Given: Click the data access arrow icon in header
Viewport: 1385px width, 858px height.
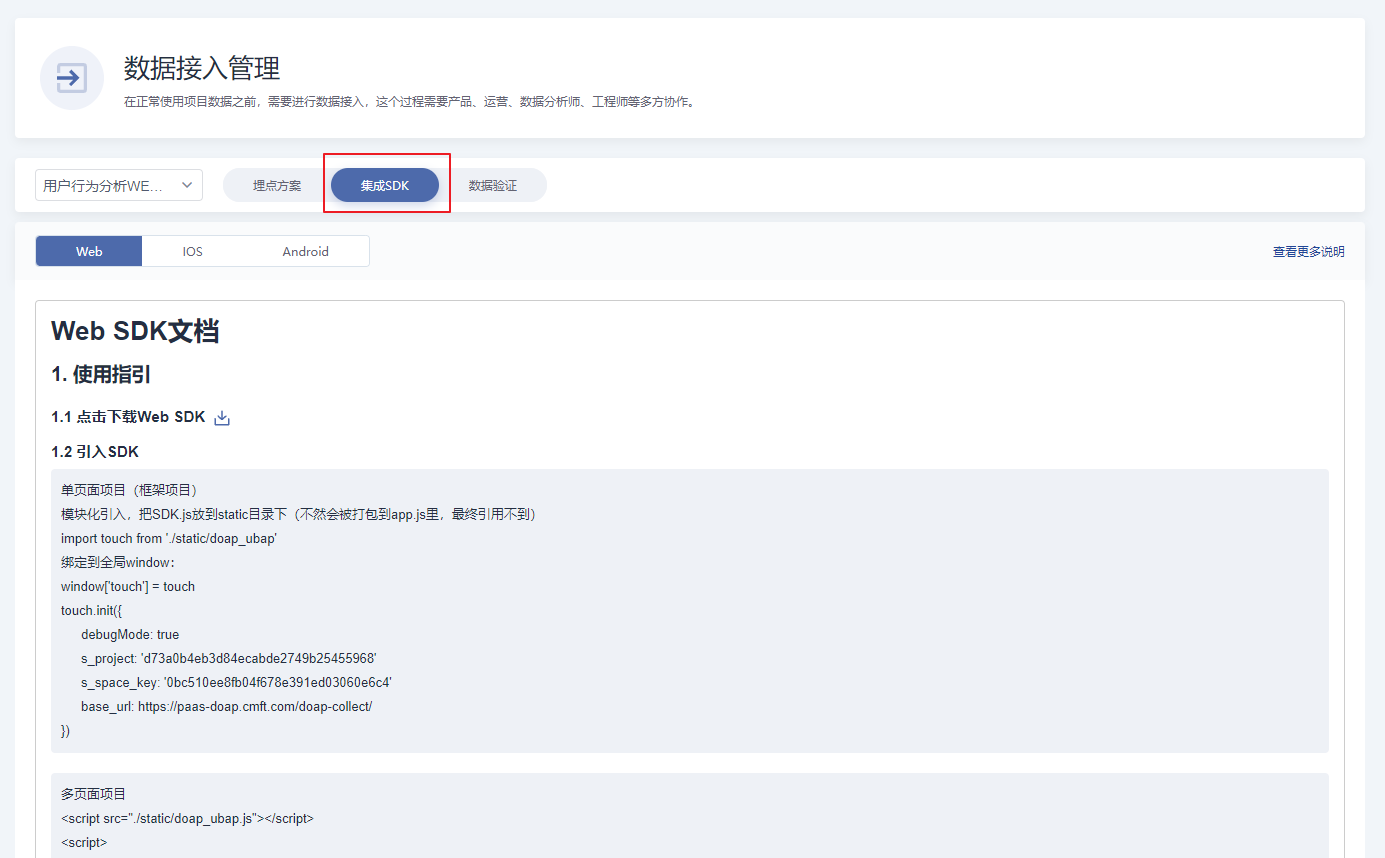Looking at the screenshot, I should [72, 78].
